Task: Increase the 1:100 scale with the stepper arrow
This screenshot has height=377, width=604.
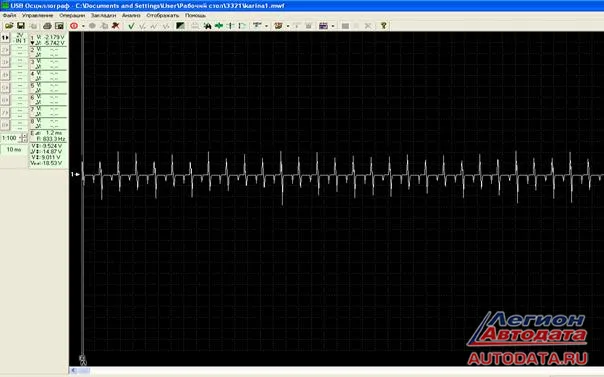Action: coord(25,136)
